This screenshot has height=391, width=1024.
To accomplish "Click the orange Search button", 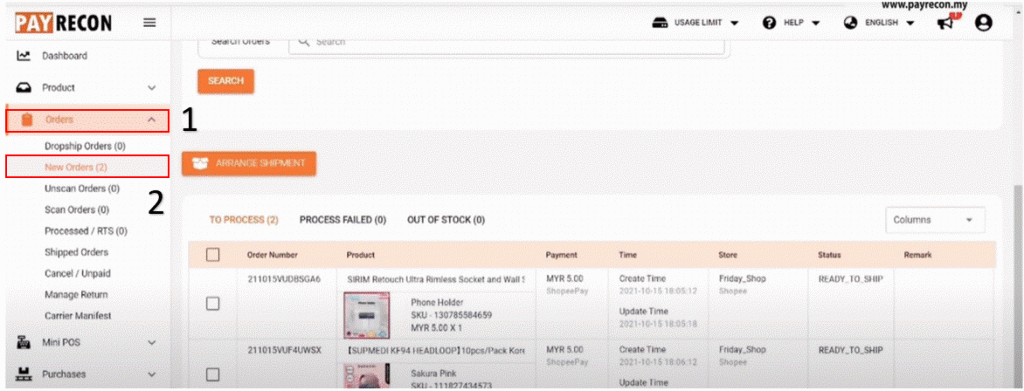I will pyautogui.click(x=226, y=81).
